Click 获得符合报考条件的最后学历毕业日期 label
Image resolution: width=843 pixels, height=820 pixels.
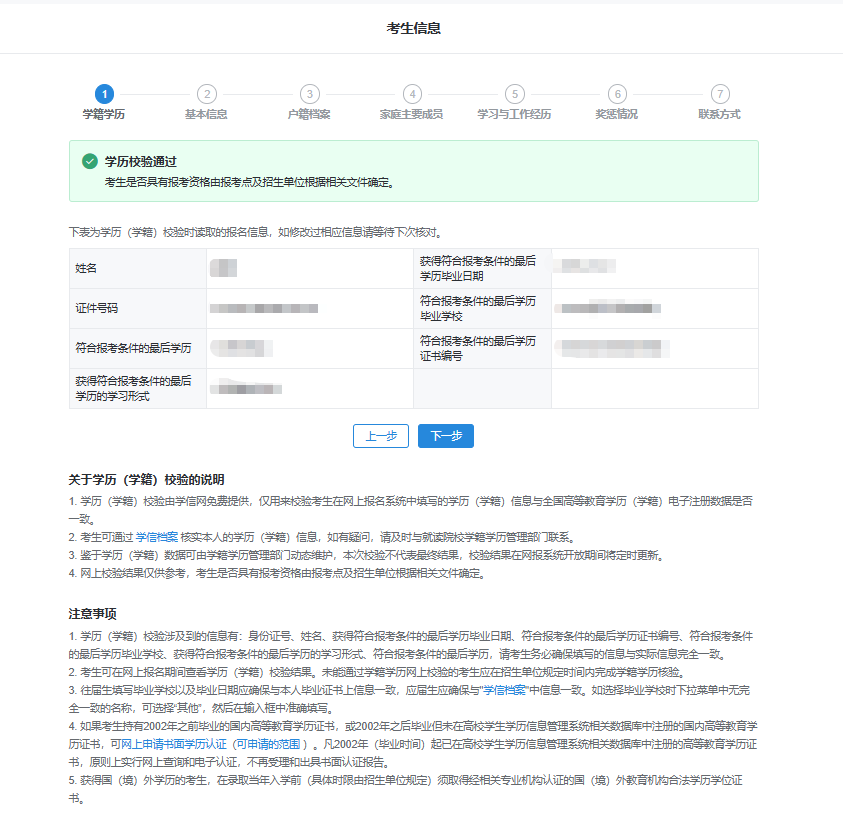click(x=478, y=268)
